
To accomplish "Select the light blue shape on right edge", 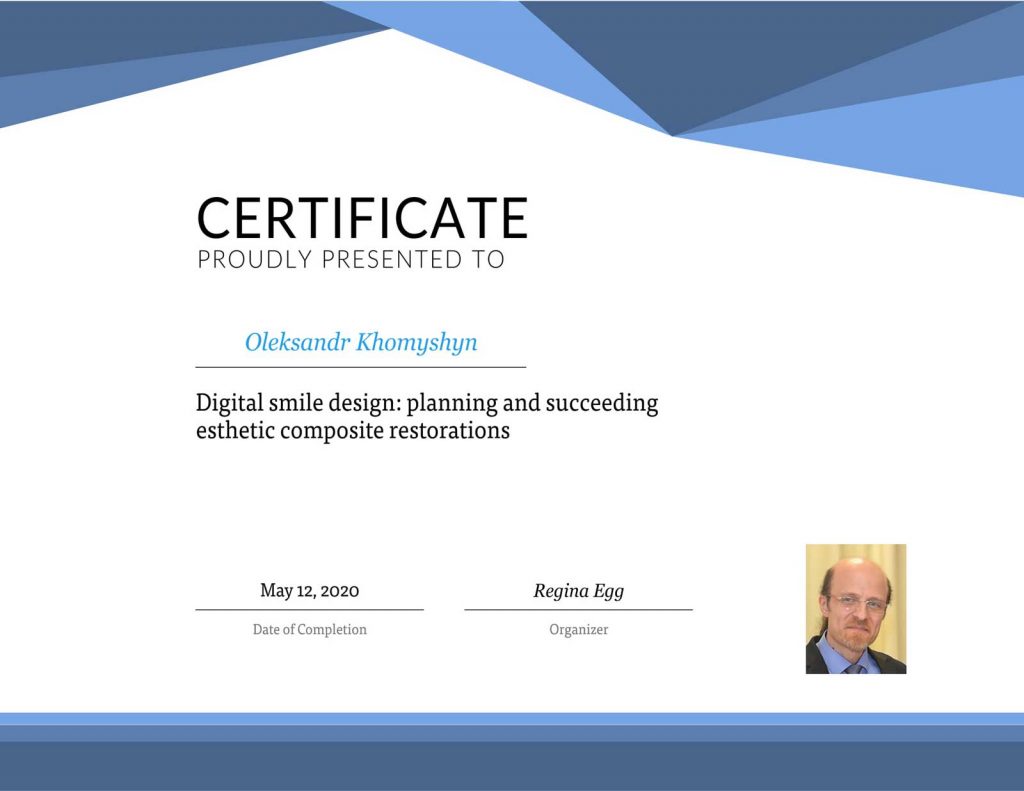I will click(930, 140).
